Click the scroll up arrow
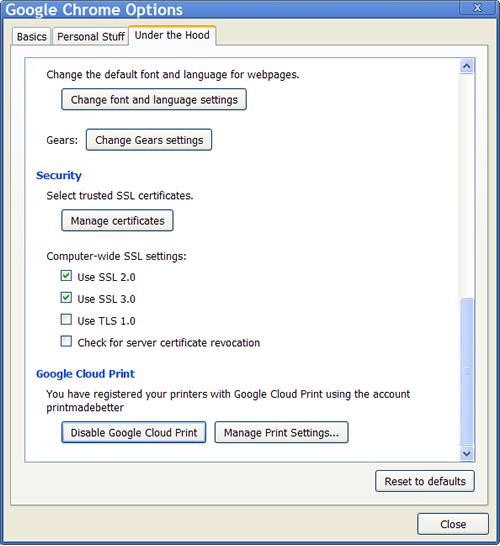 467,66
